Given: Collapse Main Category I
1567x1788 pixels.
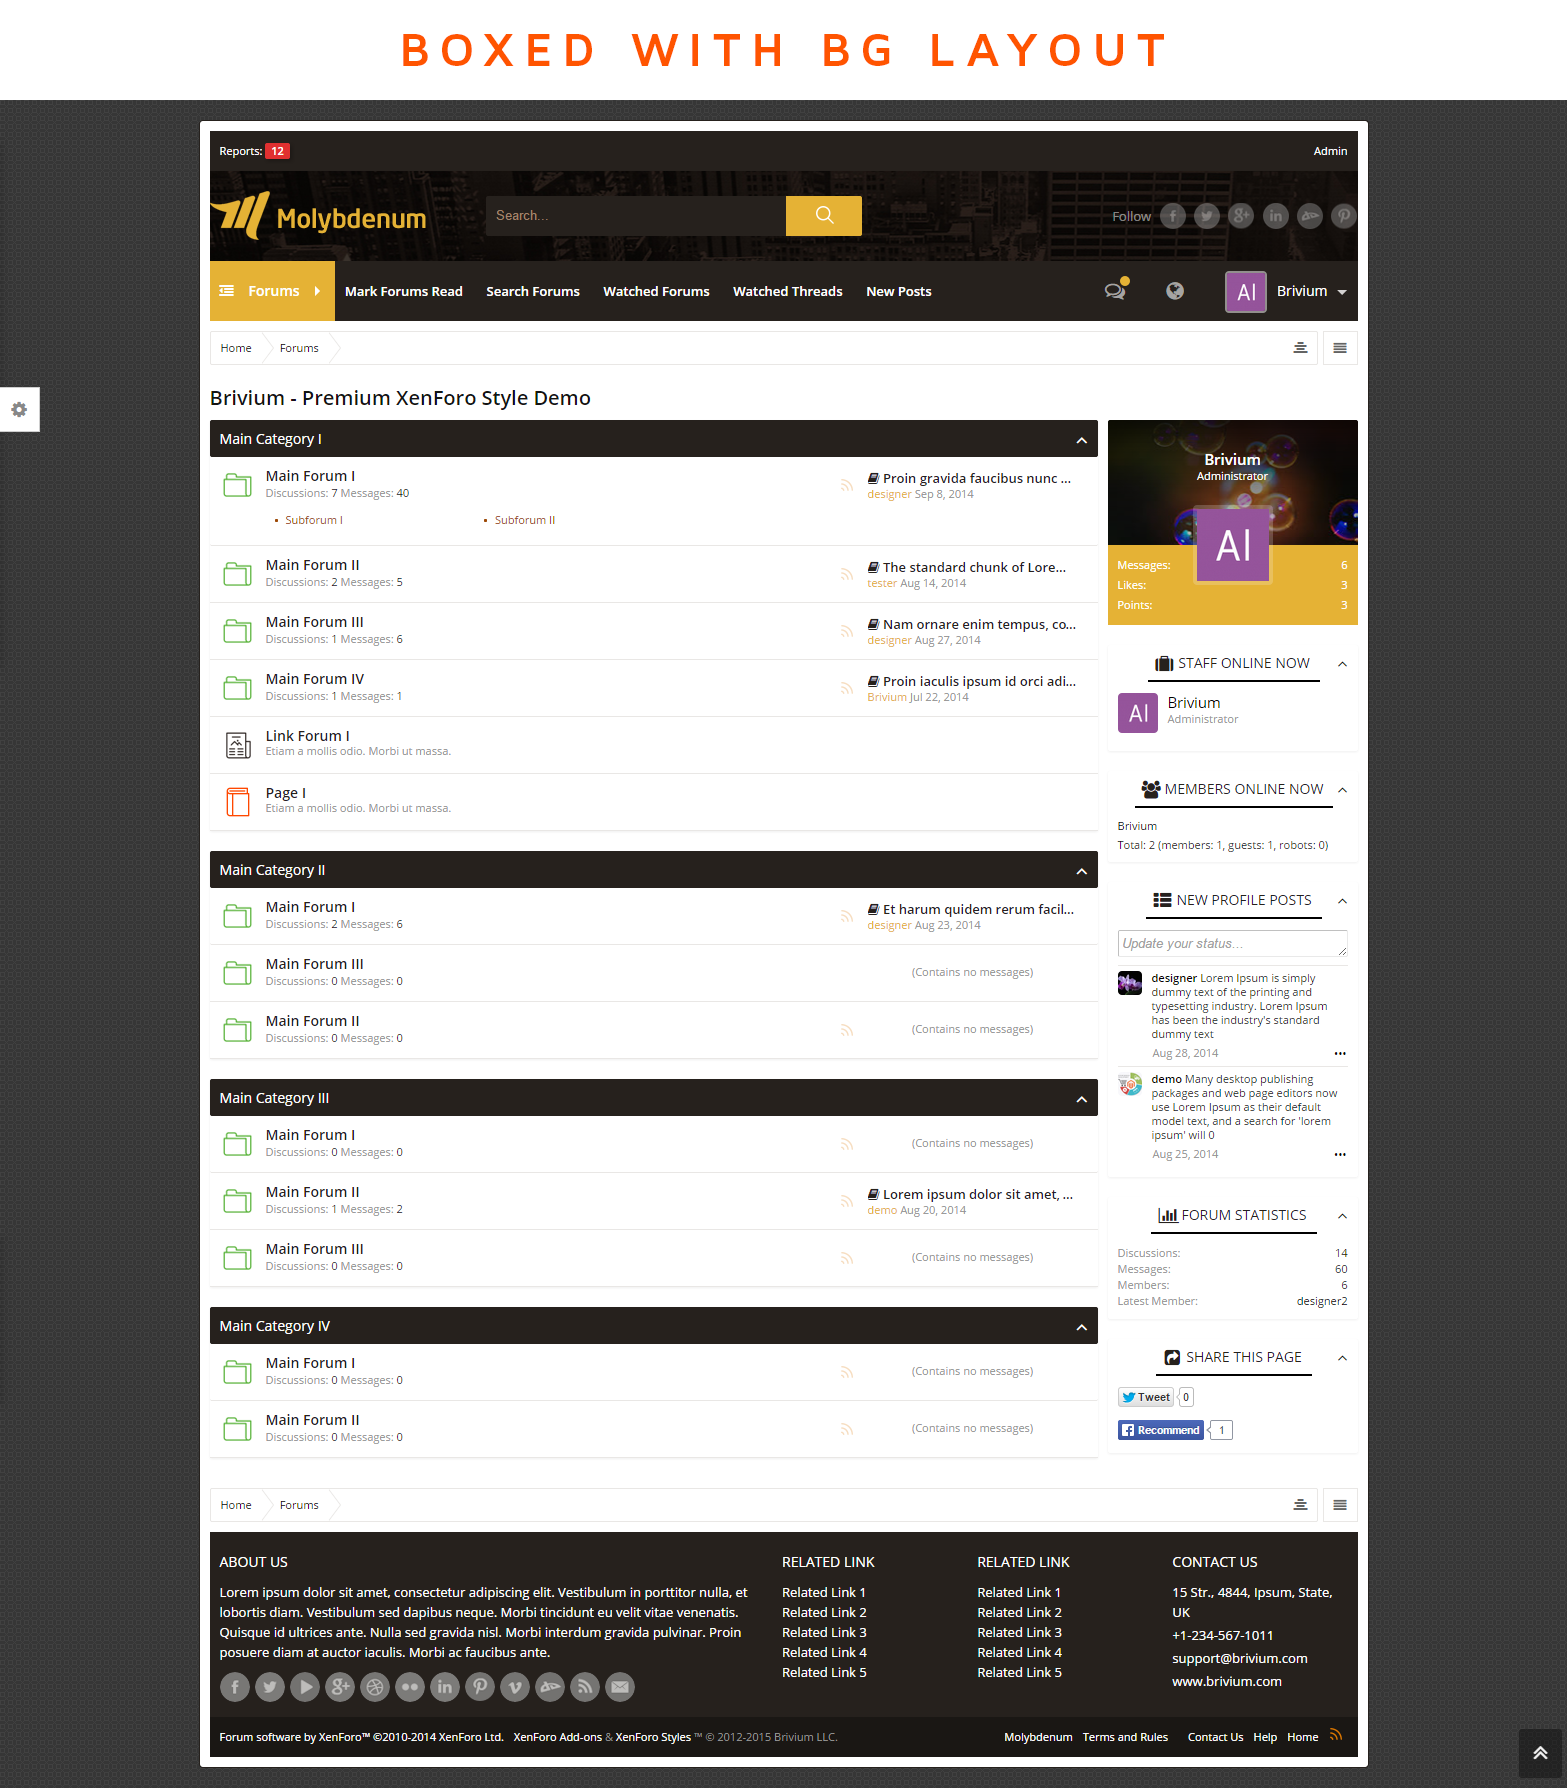Looking at the screenshot, I should click(1081, 440).
